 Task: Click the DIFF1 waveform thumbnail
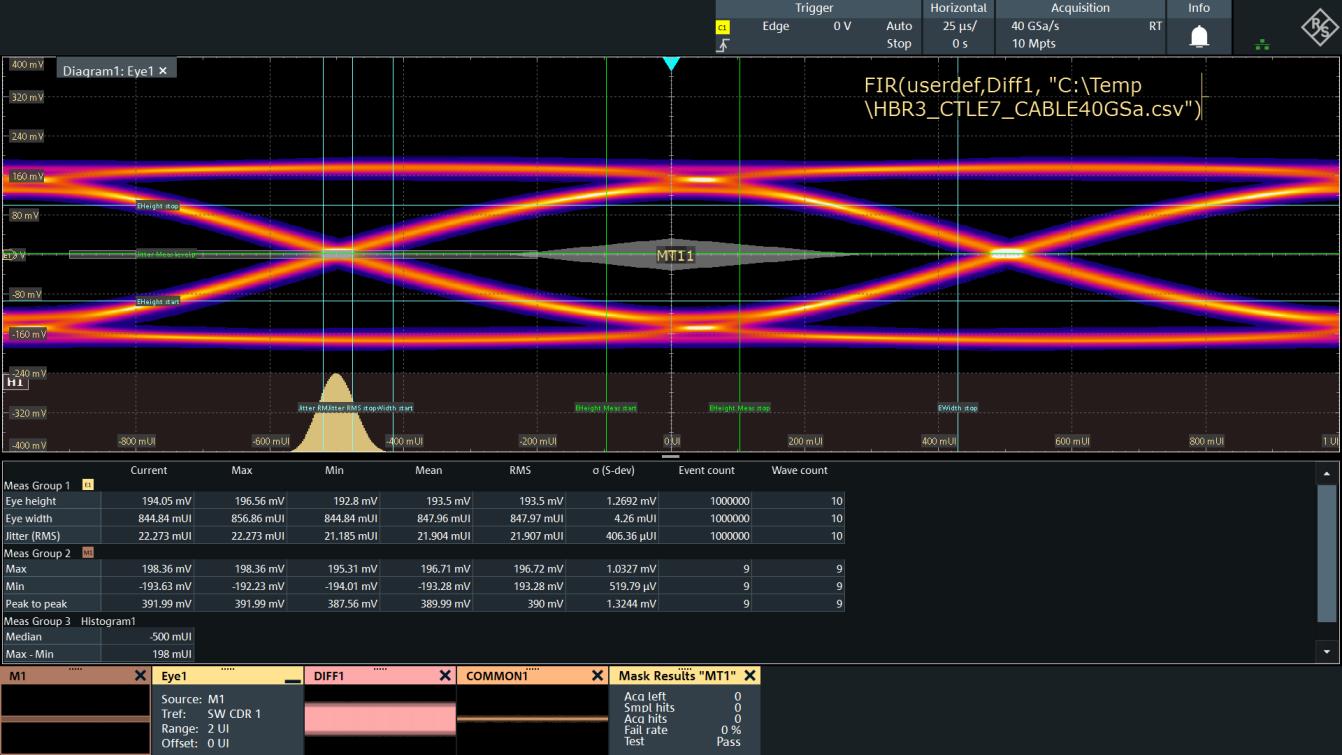tap(378, 719)
